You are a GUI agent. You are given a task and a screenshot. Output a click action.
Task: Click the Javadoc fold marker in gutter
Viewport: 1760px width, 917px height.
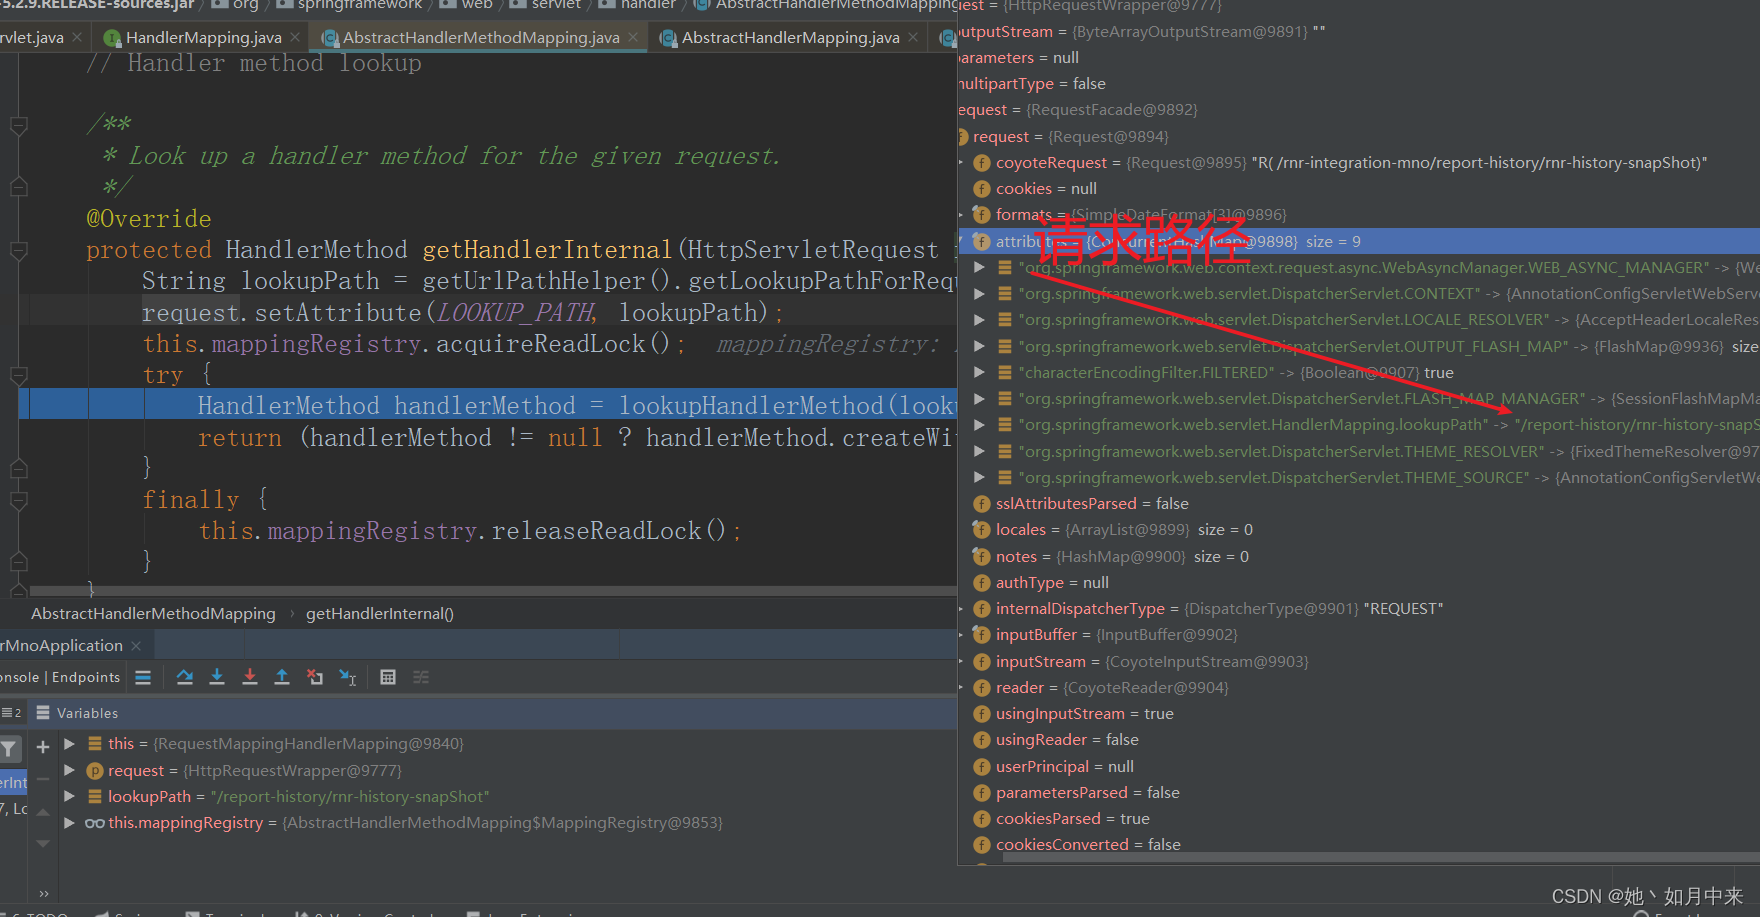tap(18, 125)
